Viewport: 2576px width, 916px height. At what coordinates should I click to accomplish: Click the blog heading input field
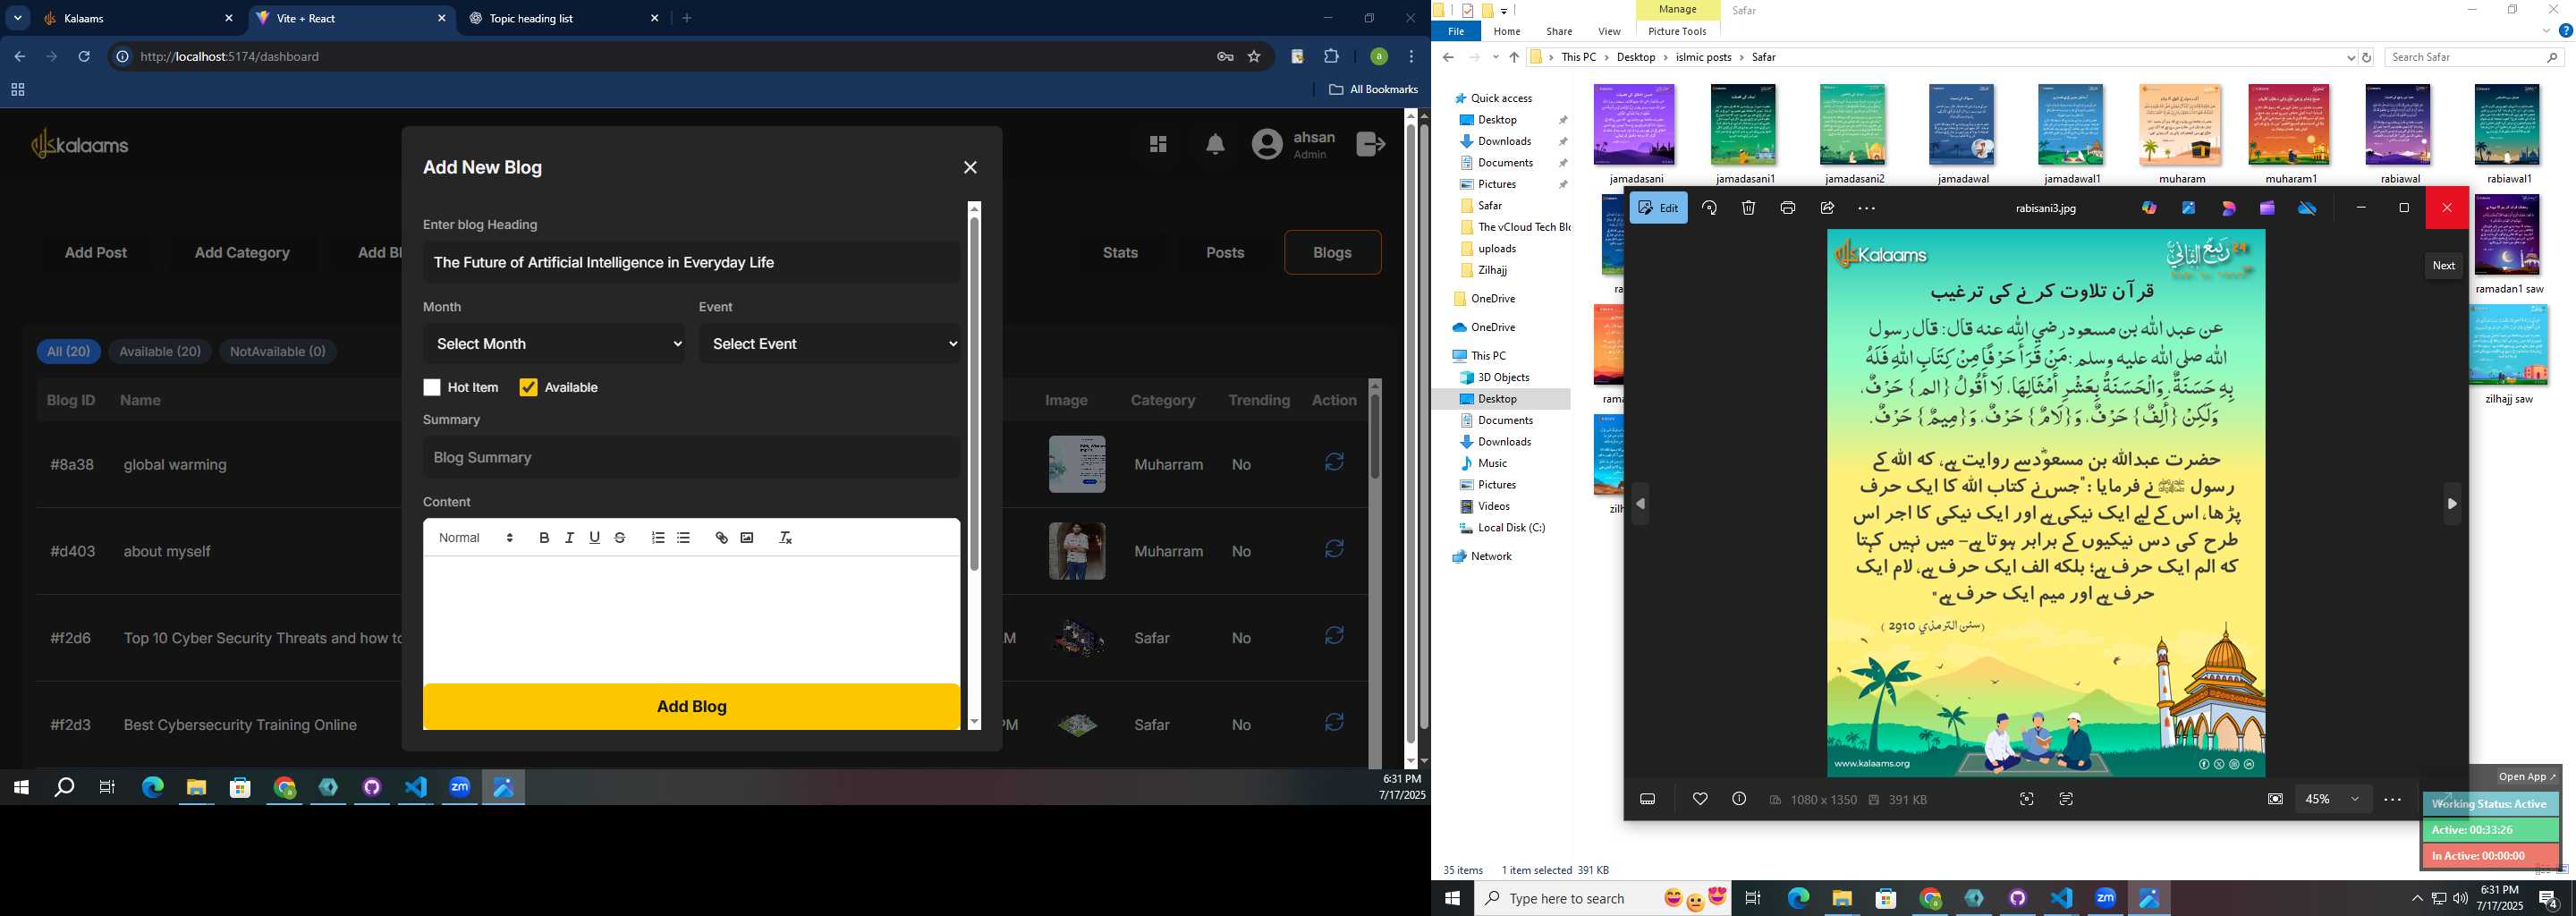pyautogui.click(x=691, y=262)
